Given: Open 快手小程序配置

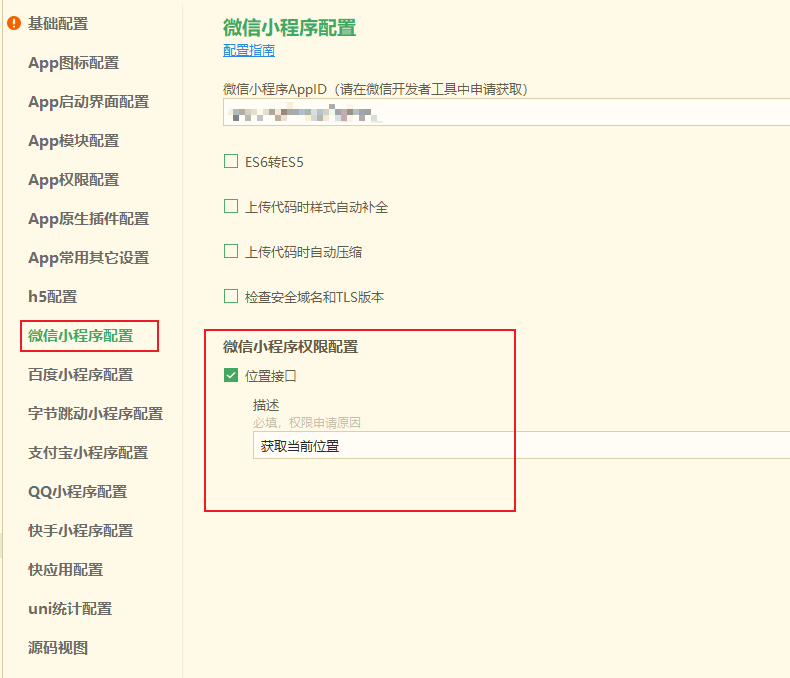Looking at the screenshot, I should (x=81, y=530).
